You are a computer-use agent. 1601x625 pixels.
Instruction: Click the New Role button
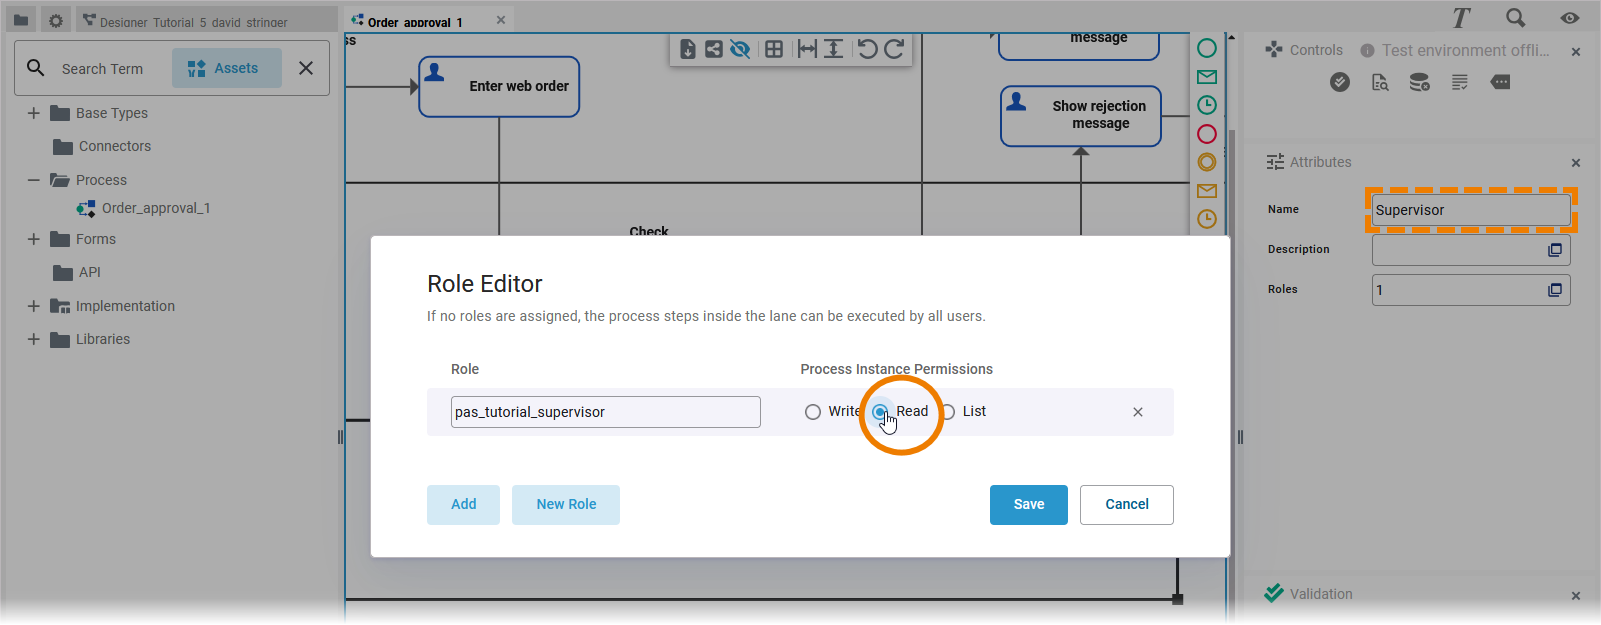pos(566,505)
